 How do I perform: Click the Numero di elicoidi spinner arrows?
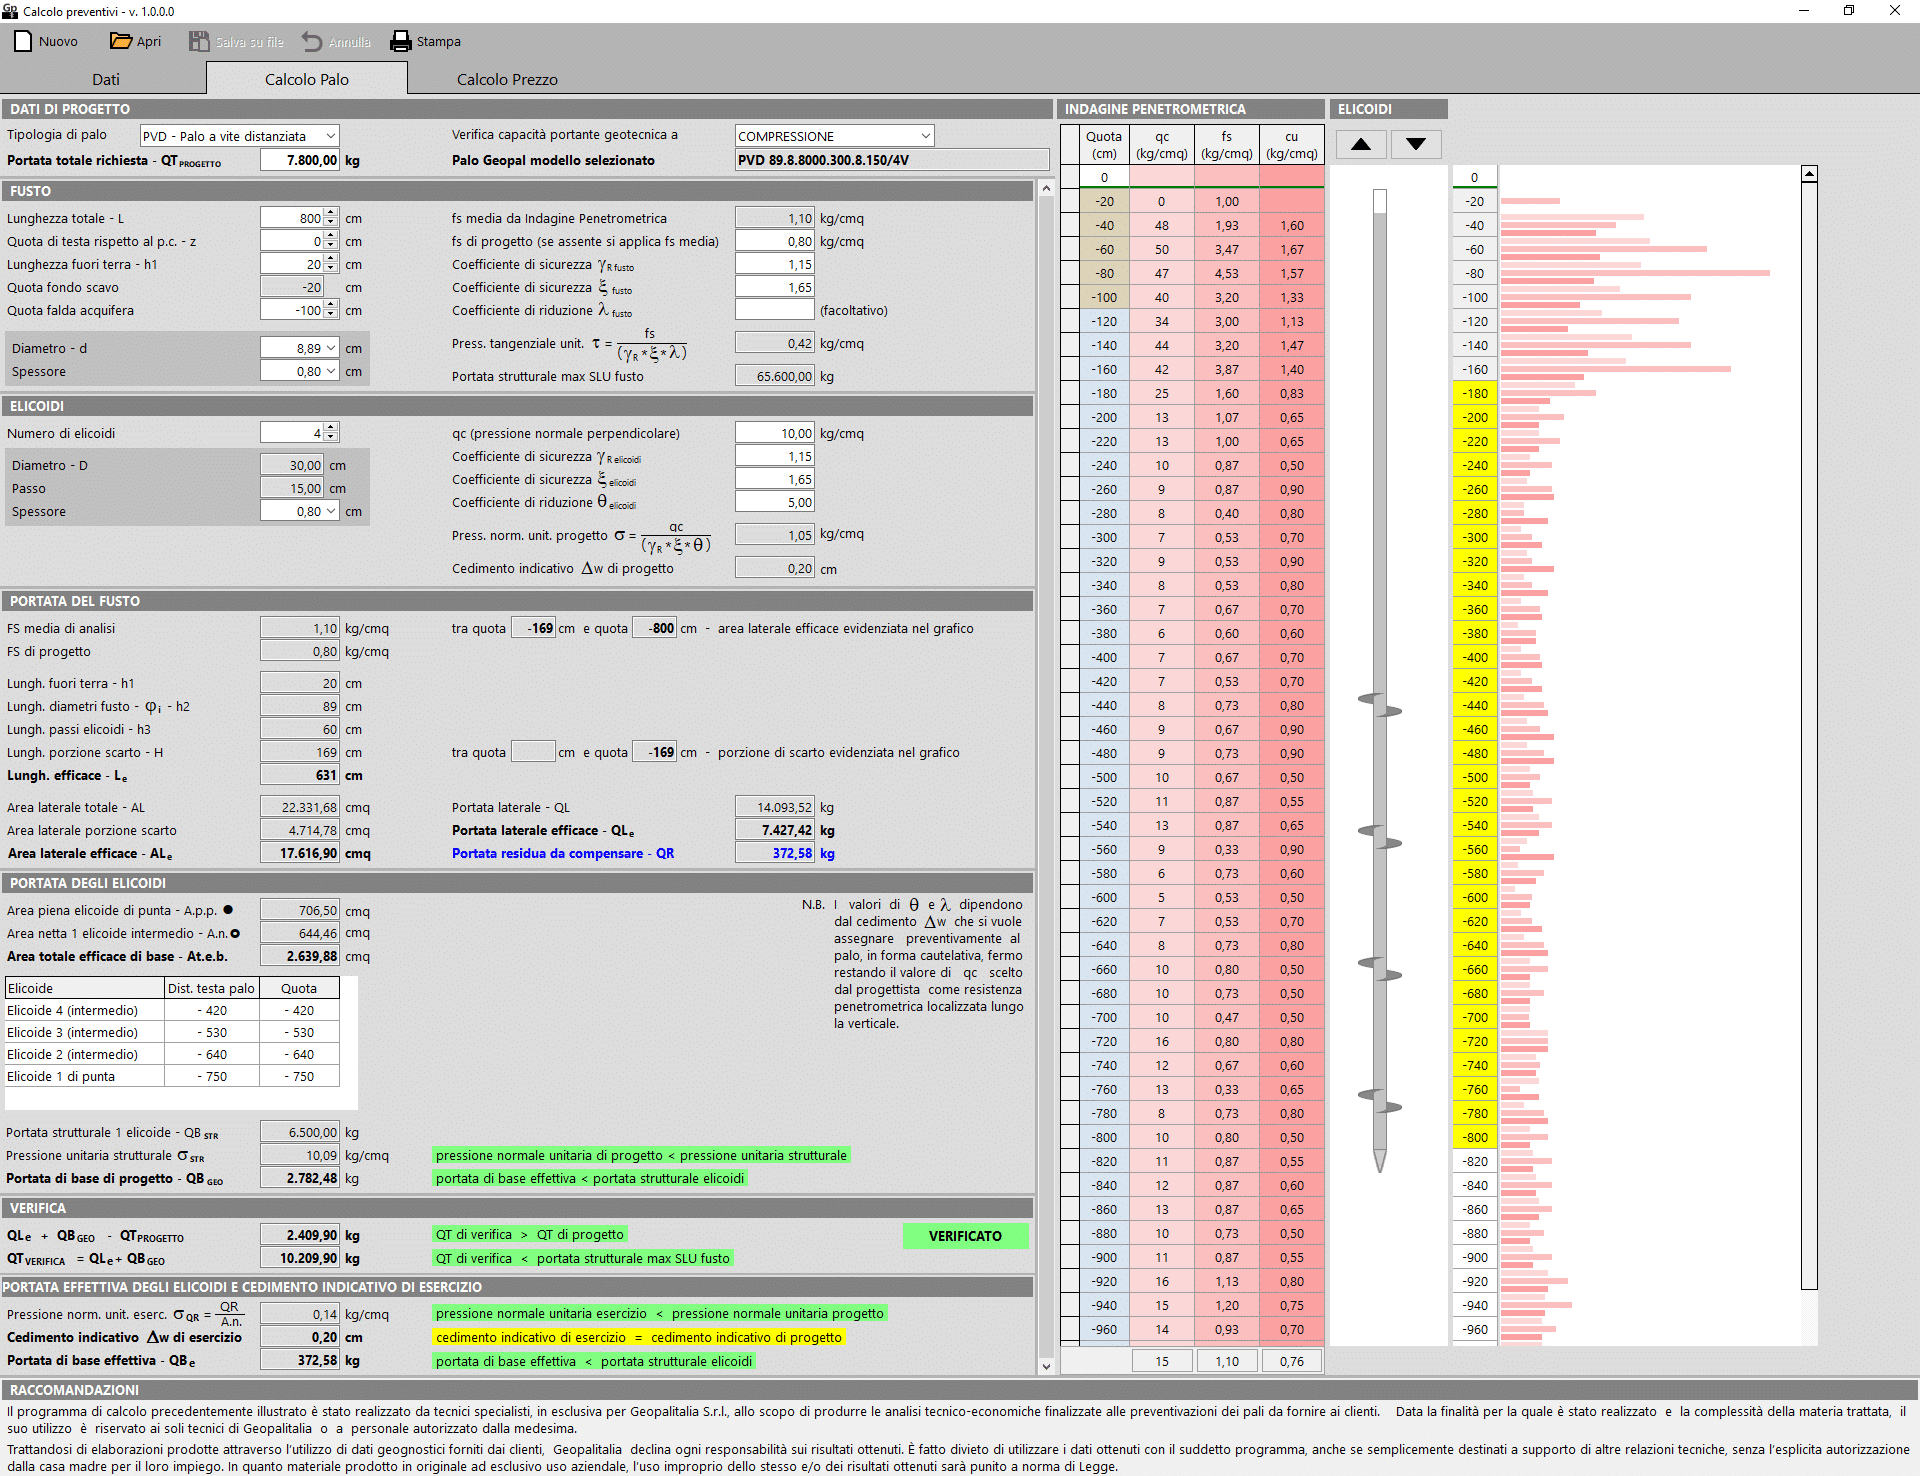point(331,433)
